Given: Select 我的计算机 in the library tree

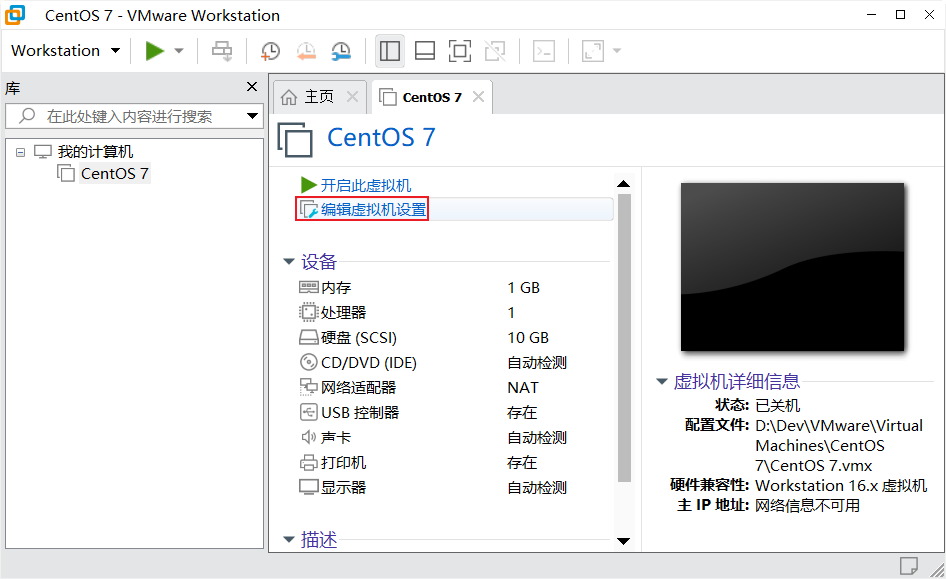Looking at the screenshot, I should pos(95,151).
